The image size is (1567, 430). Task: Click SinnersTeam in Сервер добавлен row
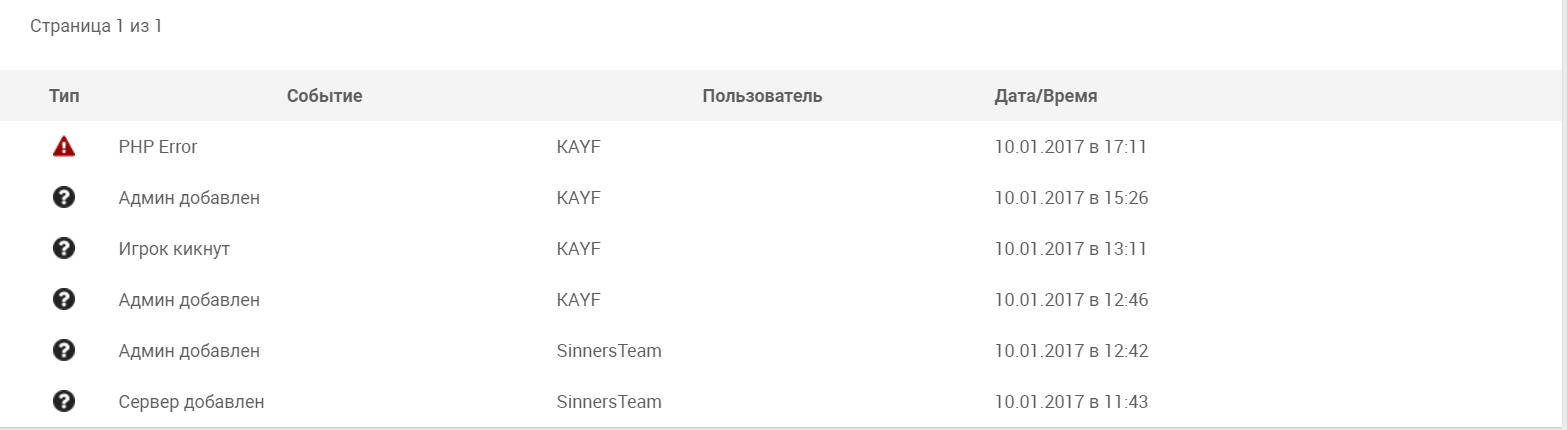(609, 402)
